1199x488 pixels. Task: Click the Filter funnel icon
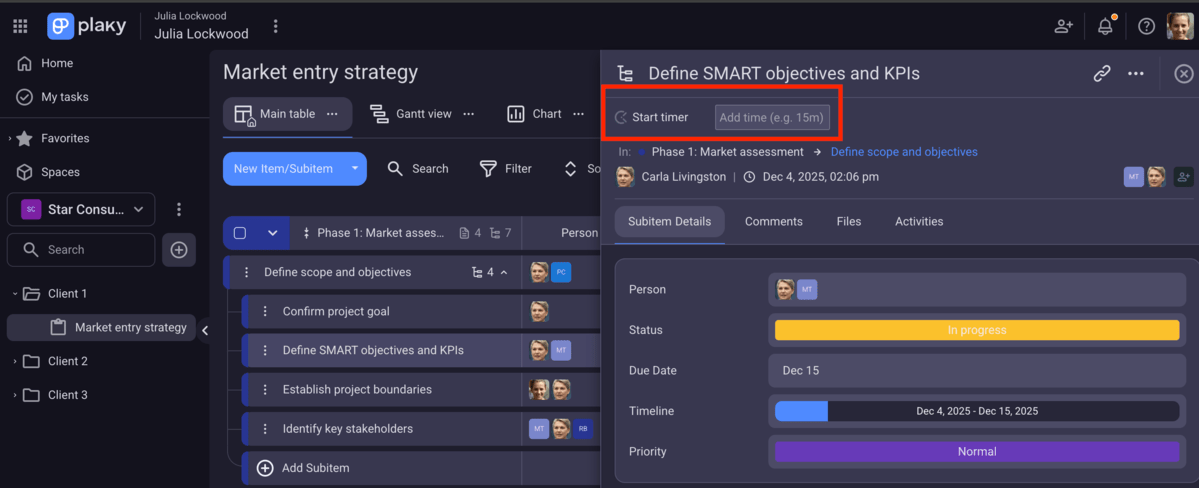click(488, 169)
